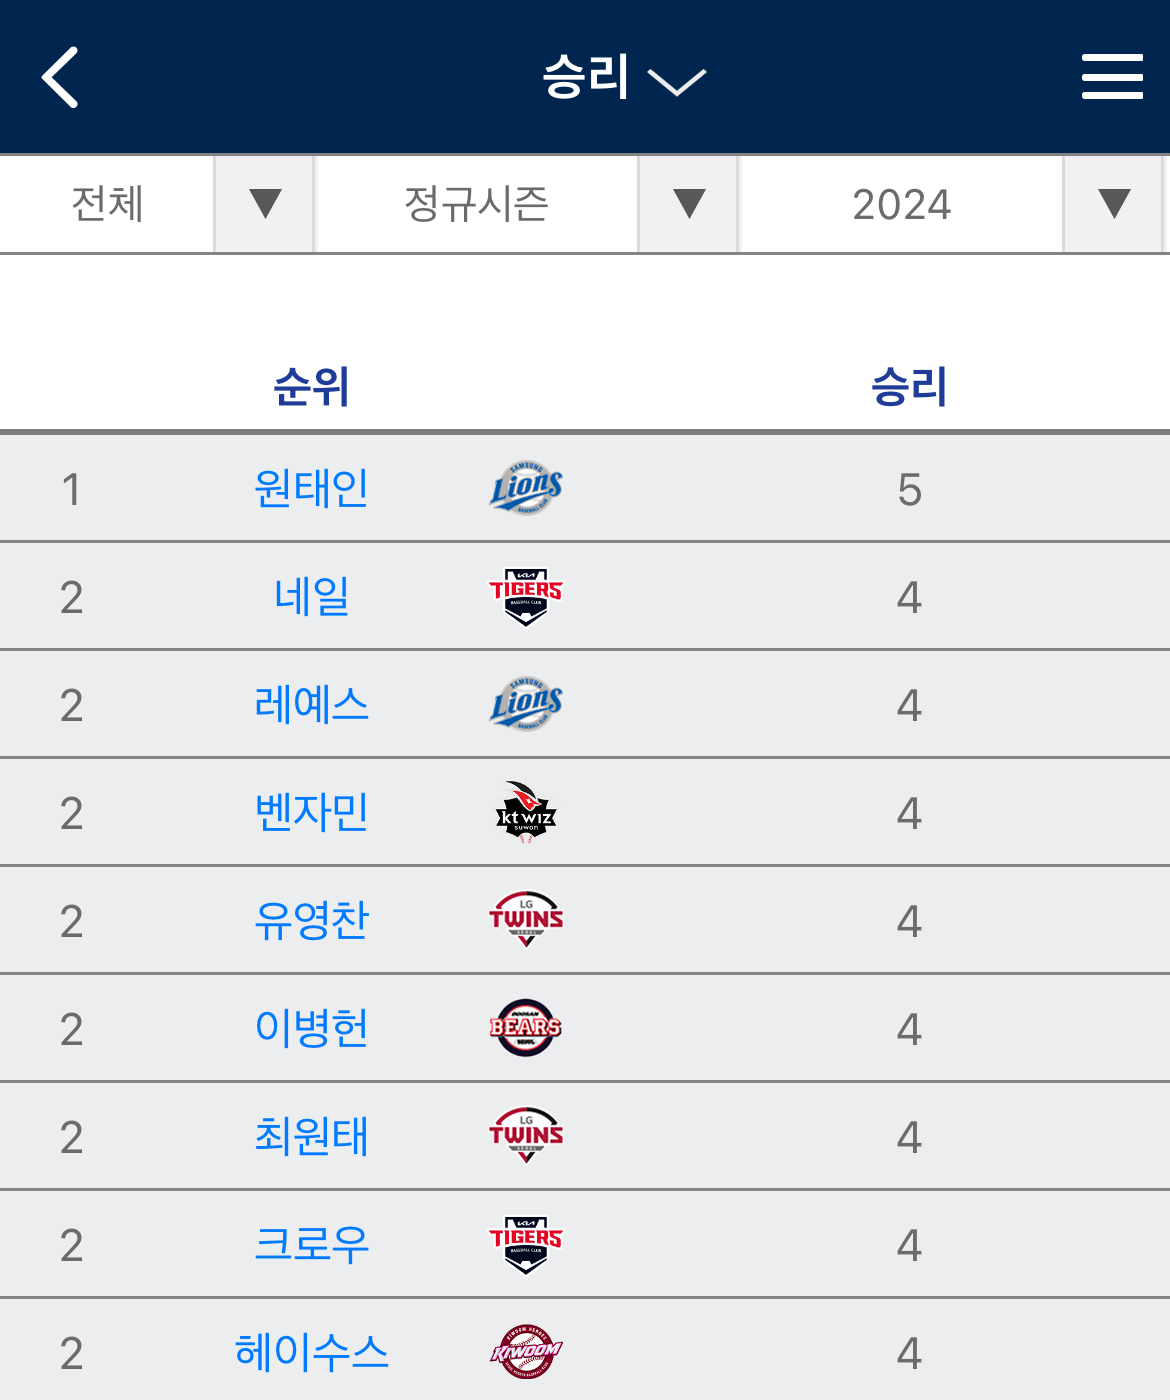Tap Samsung Lions logo beside 원태인
Image resolution: width=1170 pixels, height=1400 pixels.
click(x=526, y=488)
